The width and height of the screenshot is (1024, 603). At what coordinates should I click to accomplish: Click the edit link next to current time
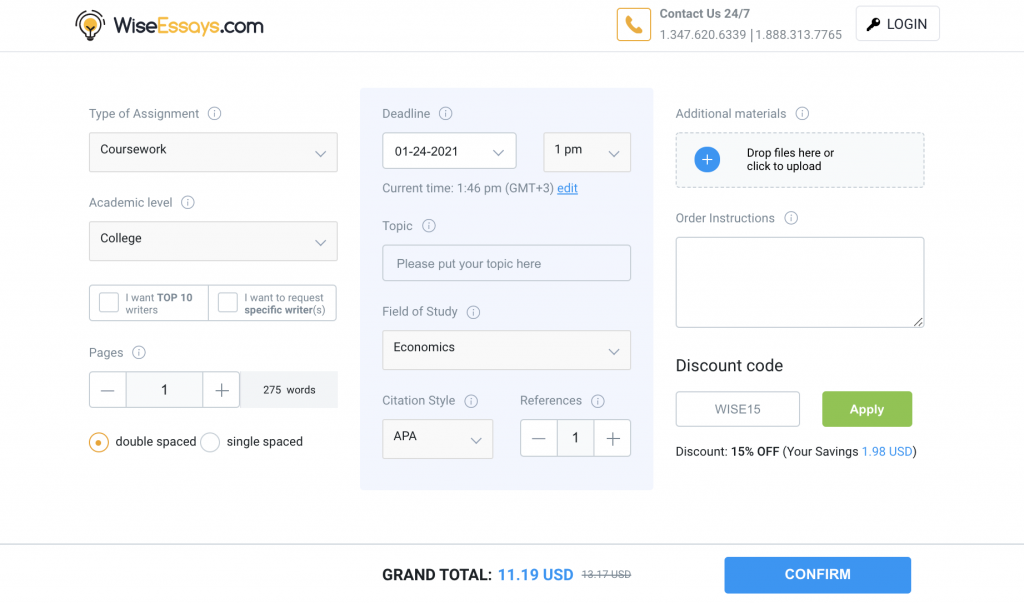567,188
